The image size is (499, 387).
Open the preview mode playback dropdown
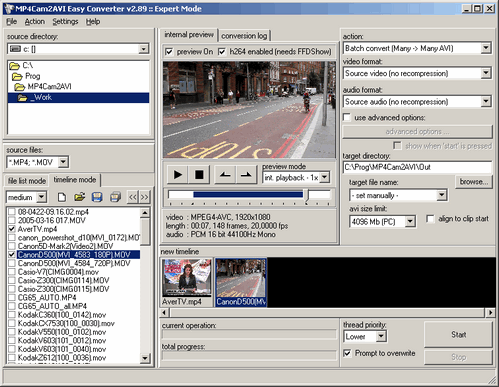coord(325,177)
